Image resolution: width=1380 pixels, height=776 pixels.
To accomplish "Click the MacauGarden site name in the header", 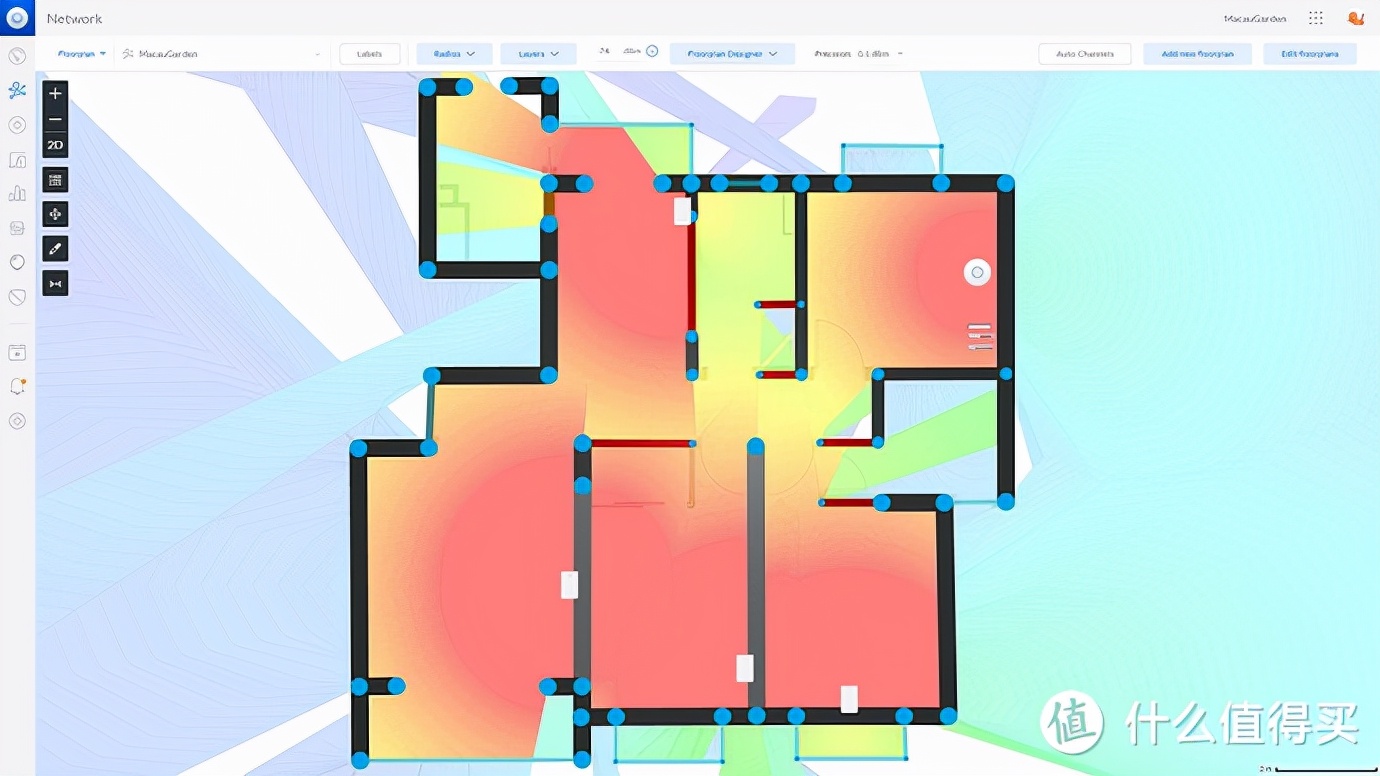I will tap(1255, 18).
